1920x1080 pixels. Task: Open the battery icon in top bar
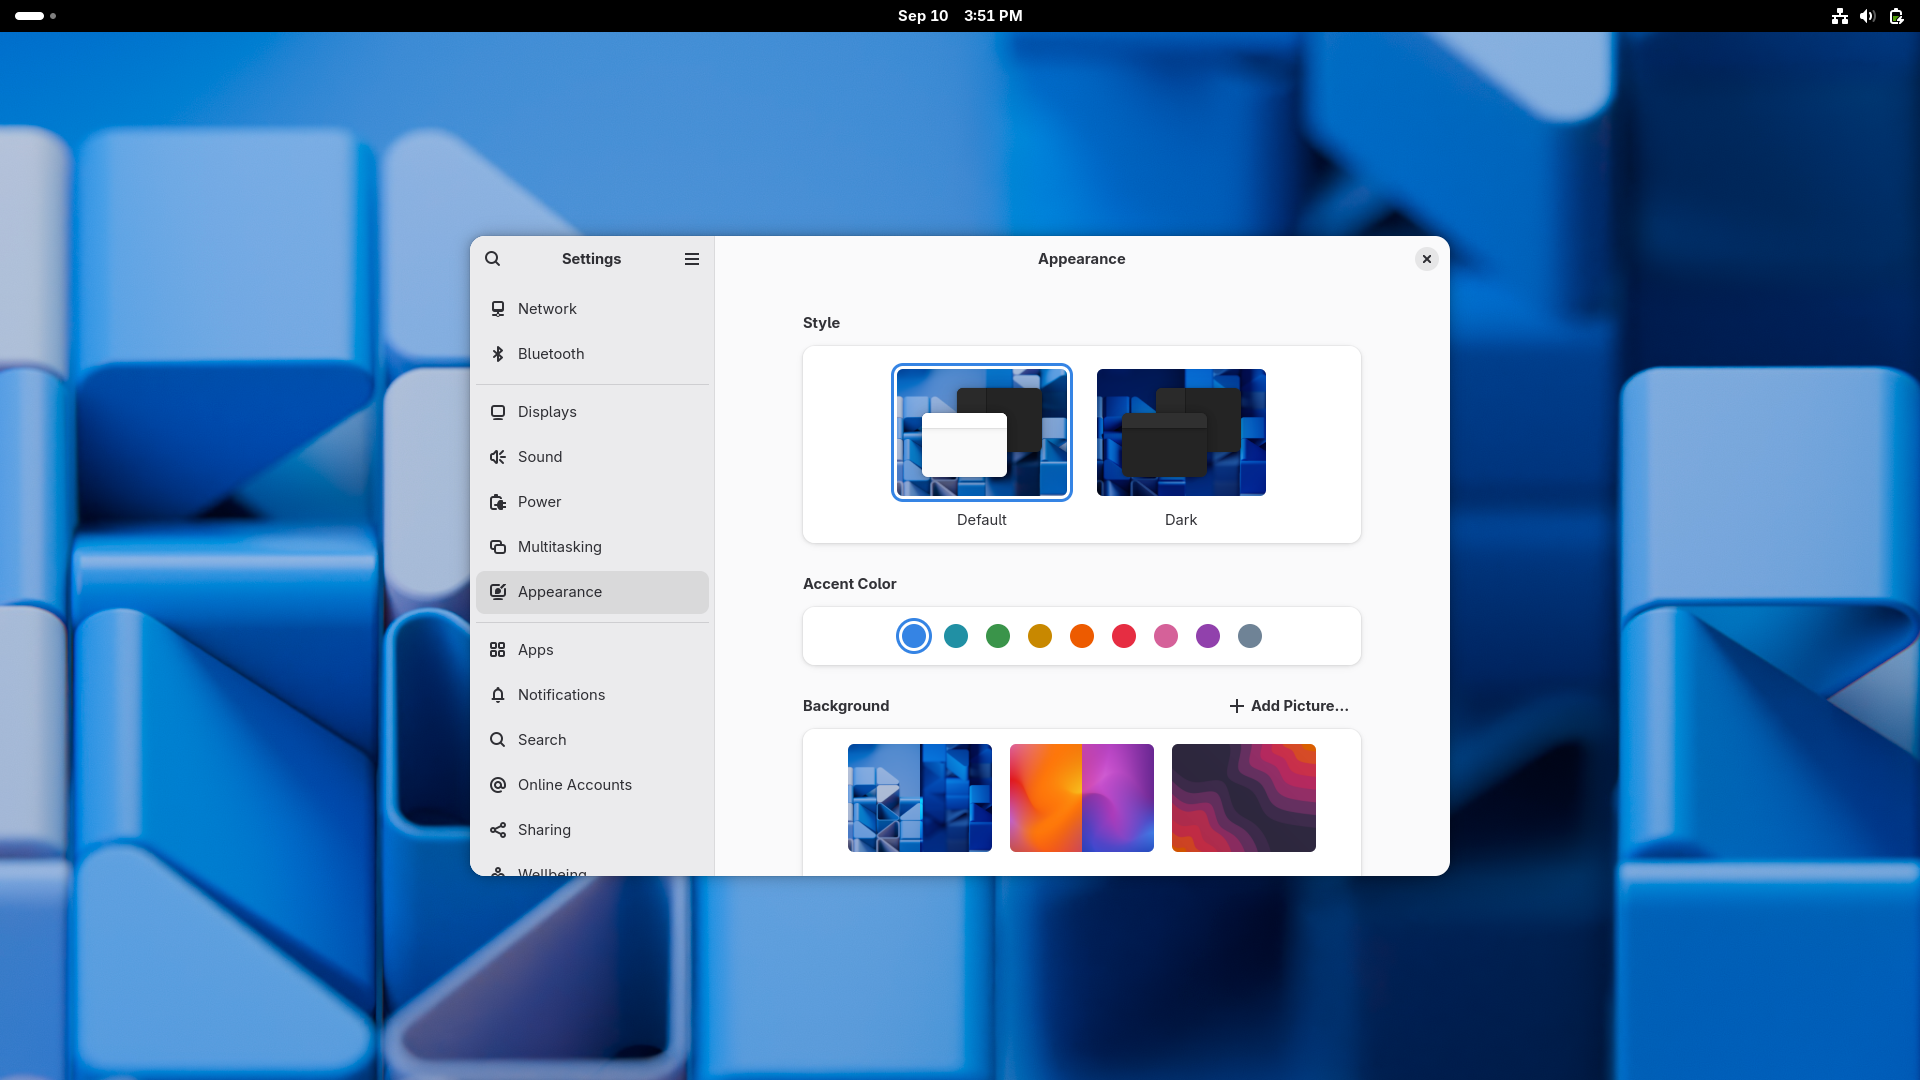coord(1896,16)
